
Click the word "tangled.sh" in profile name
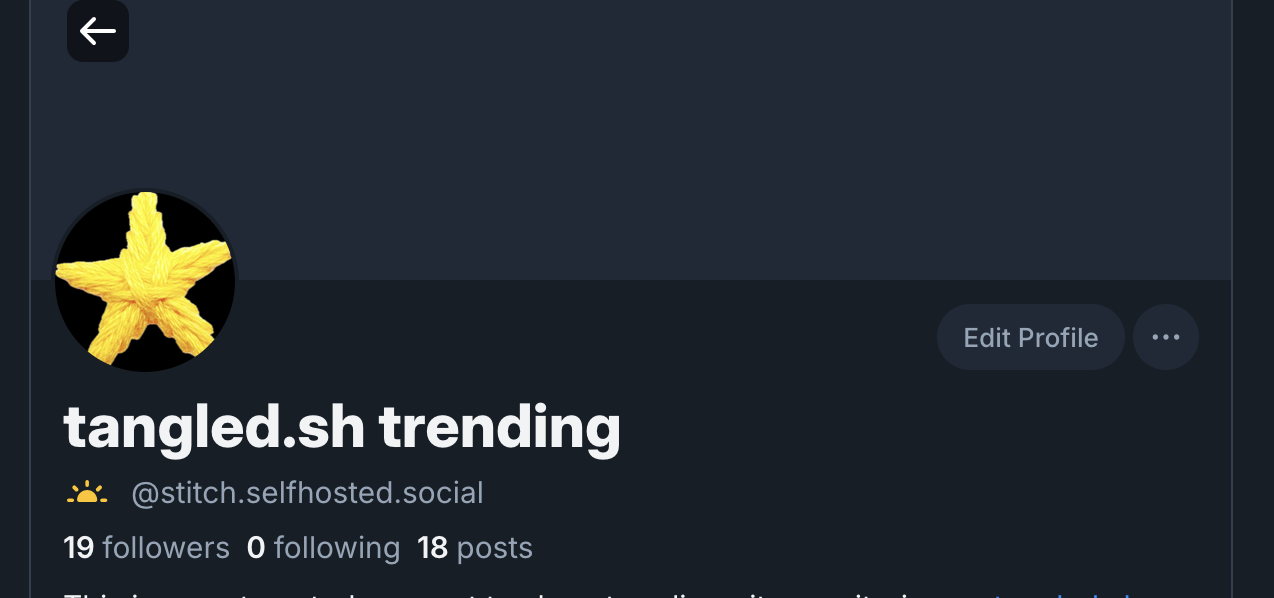213,428
